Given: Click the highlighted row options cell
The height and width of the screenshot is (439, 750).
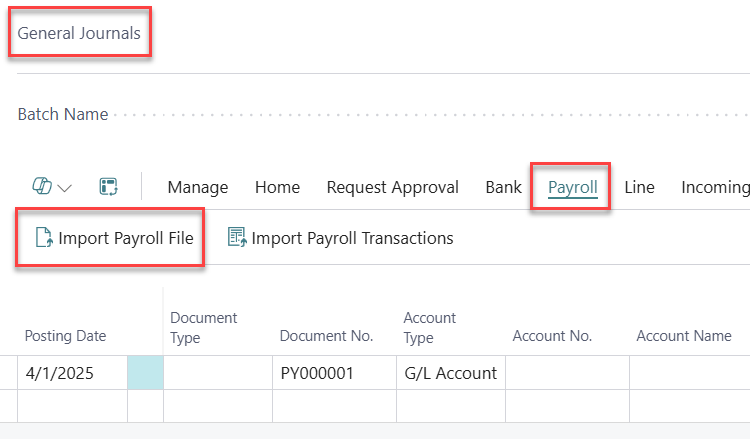Looking at the screenshot, I should click(145, 373).
